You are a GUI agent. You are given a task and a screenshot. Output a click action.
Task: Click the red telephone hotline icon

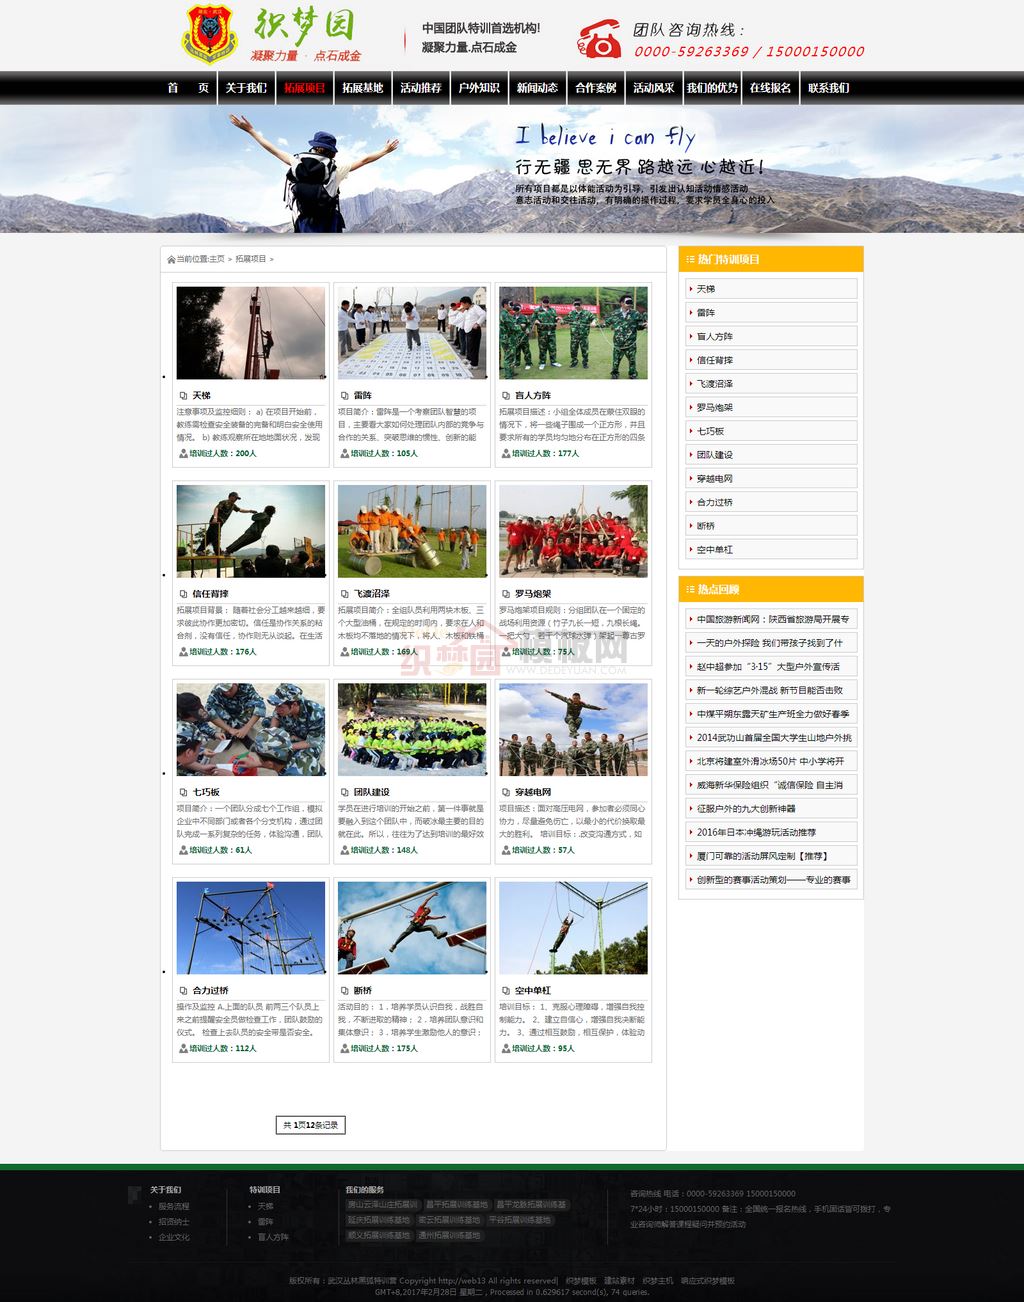[599, 39]
